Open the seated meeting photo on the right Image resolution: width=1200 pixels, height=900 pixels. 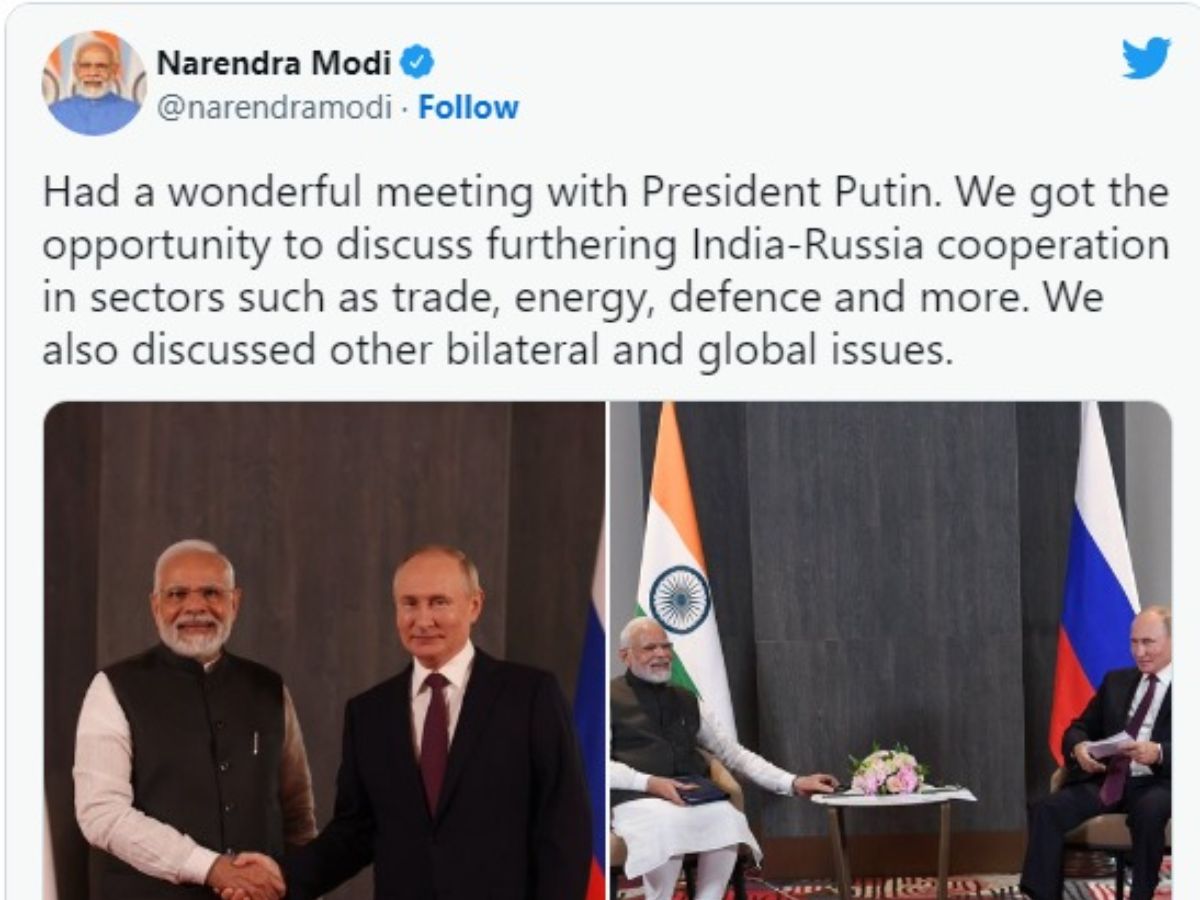(x=891, y=650)
